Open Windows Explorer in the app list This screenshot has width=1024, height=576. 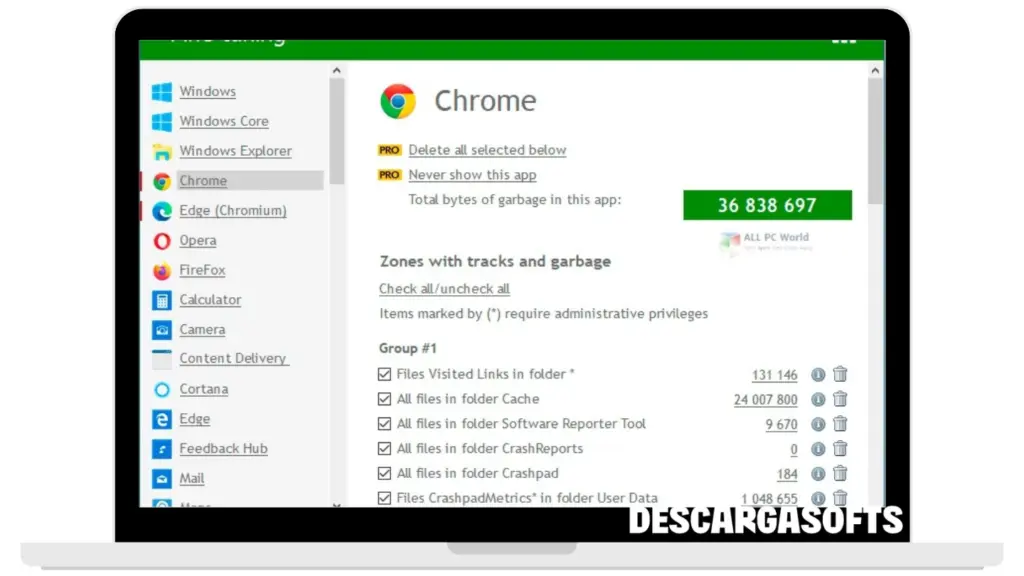pos(236,151)
